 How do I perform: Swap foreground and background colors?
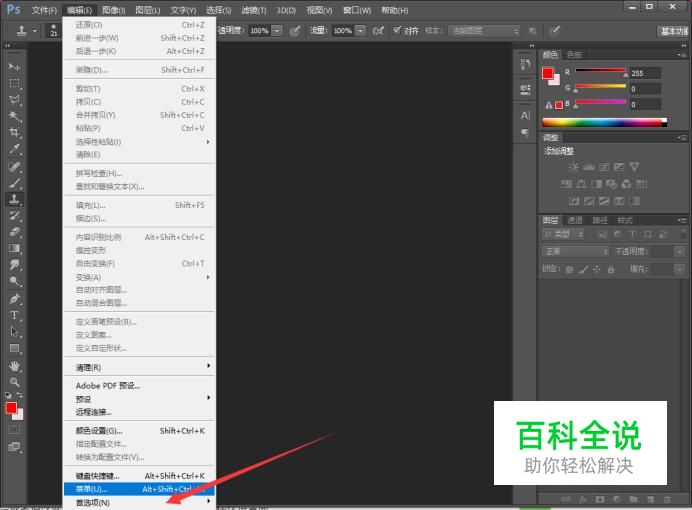[19, 395]
